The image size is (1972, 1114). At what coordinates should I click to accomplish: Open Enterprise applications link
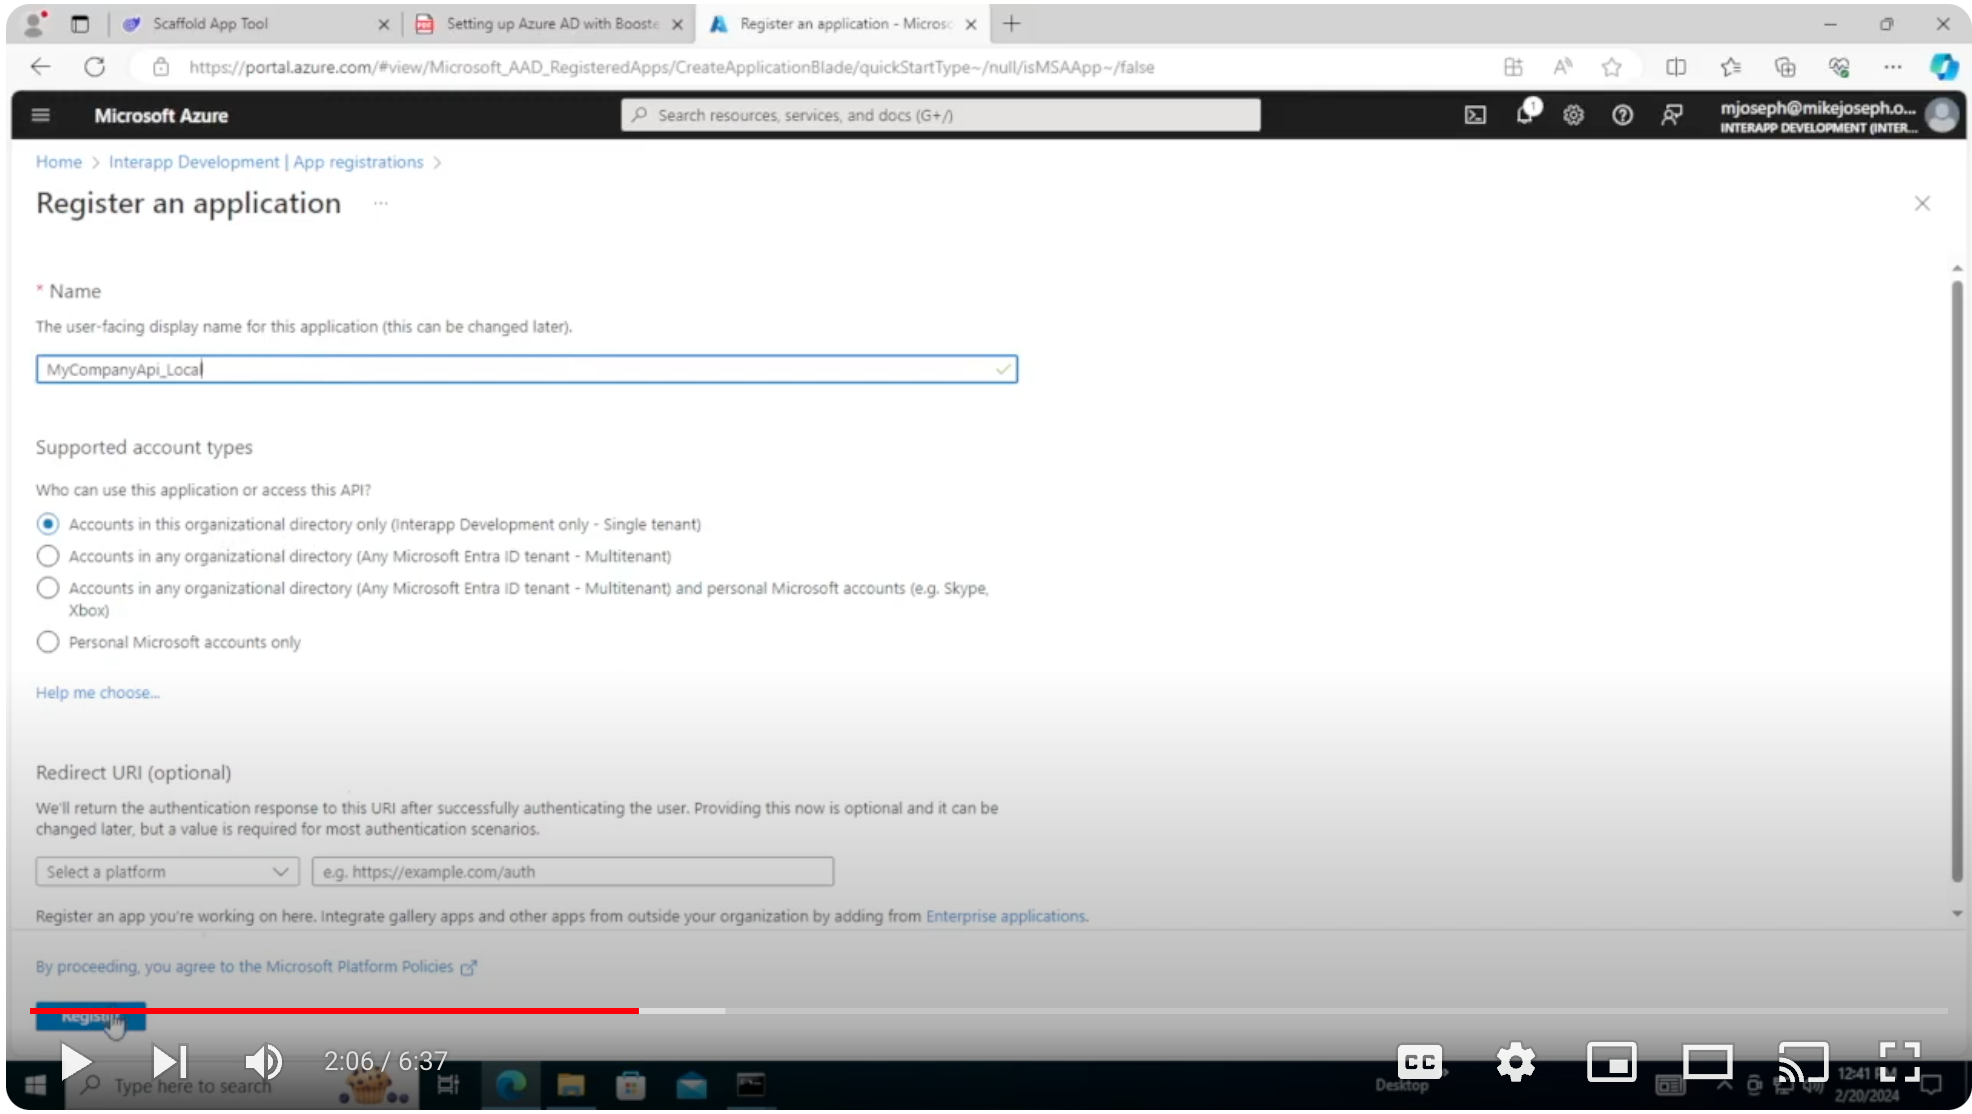click(1005, 916)
